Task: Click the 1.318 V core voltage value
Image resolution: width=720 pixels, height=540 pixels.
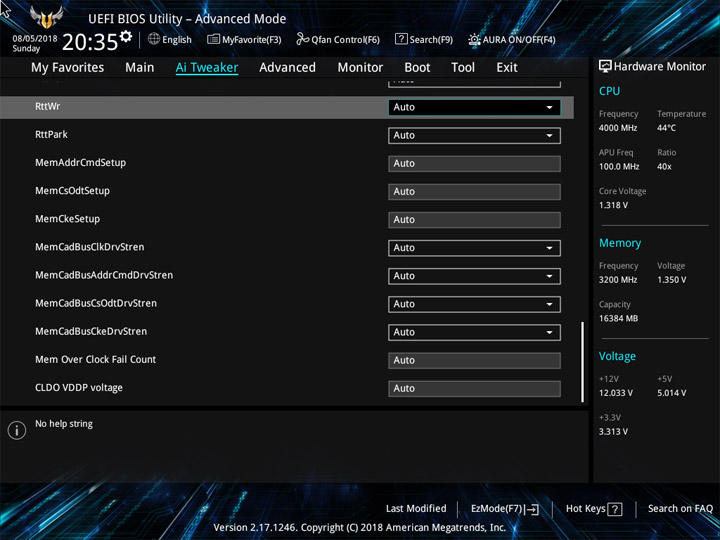Action: tap(613, 205)
